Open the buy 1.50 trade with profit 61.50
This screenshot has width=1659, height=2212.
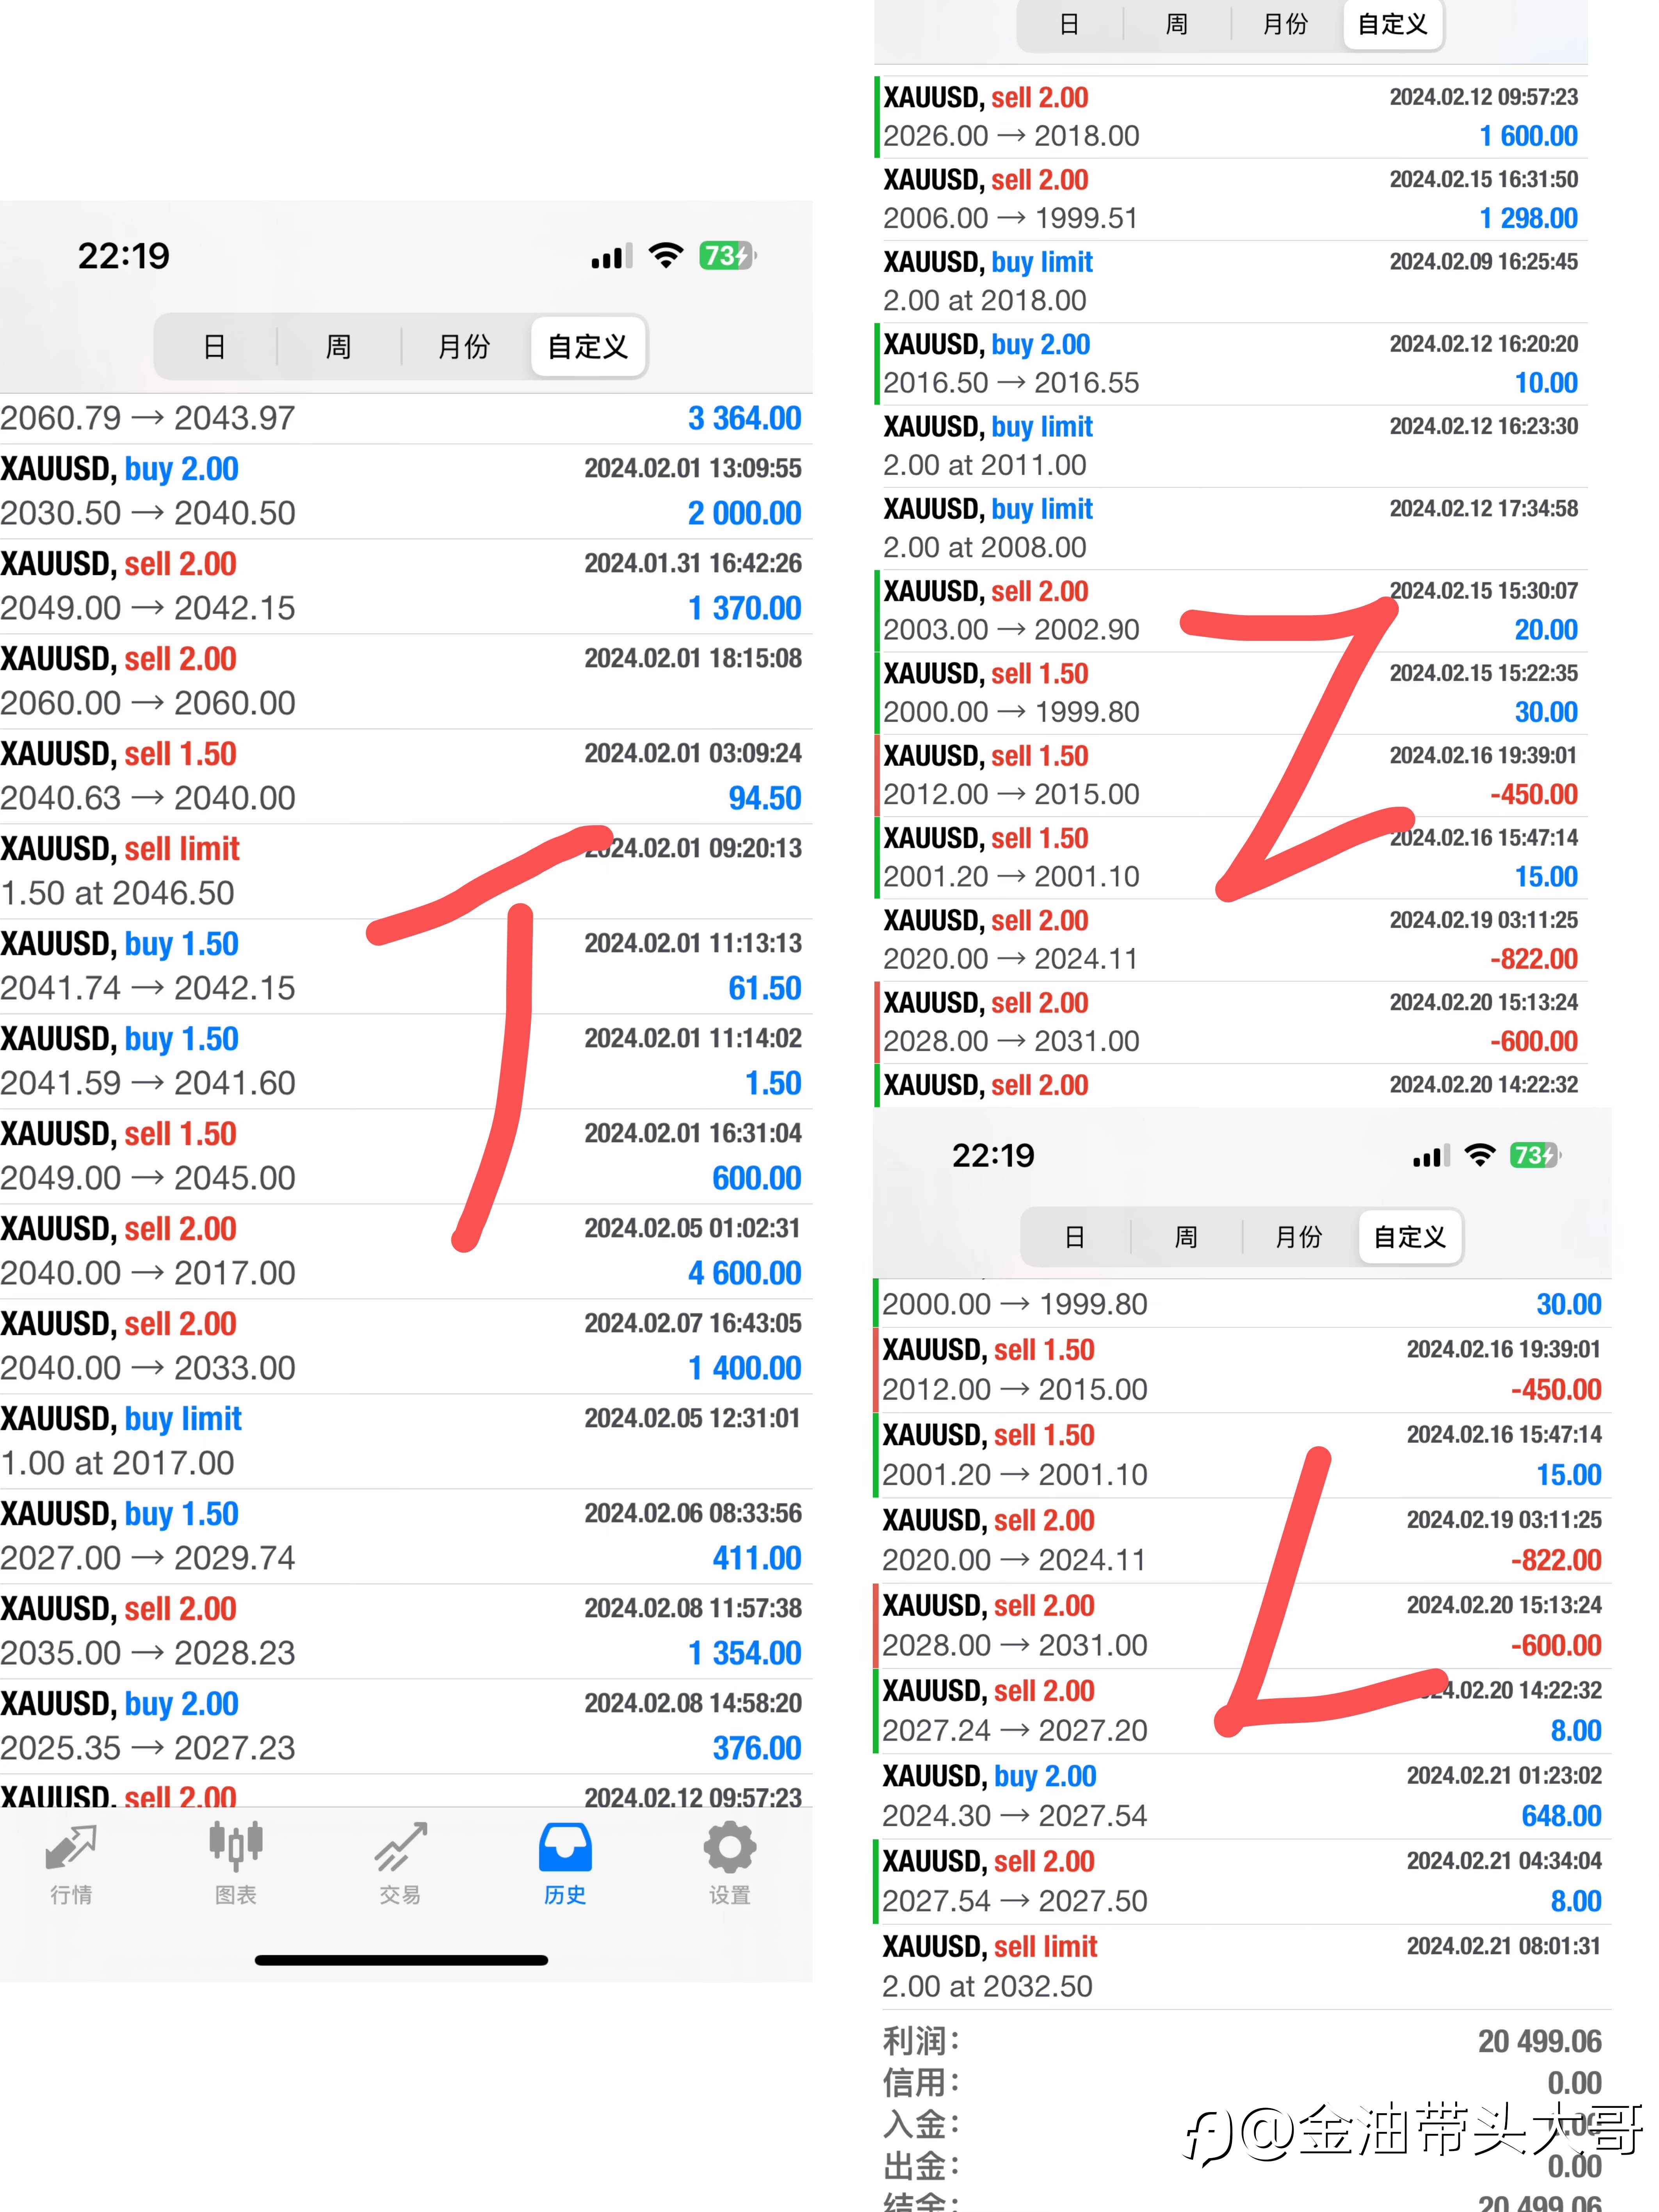(406, 966)
